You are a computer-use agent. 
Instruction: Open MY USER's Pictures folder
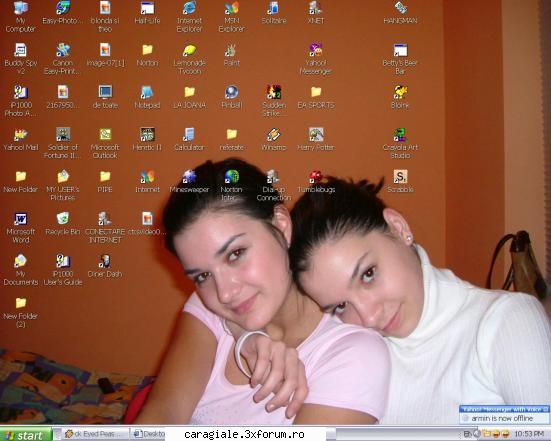pos(63,186)
